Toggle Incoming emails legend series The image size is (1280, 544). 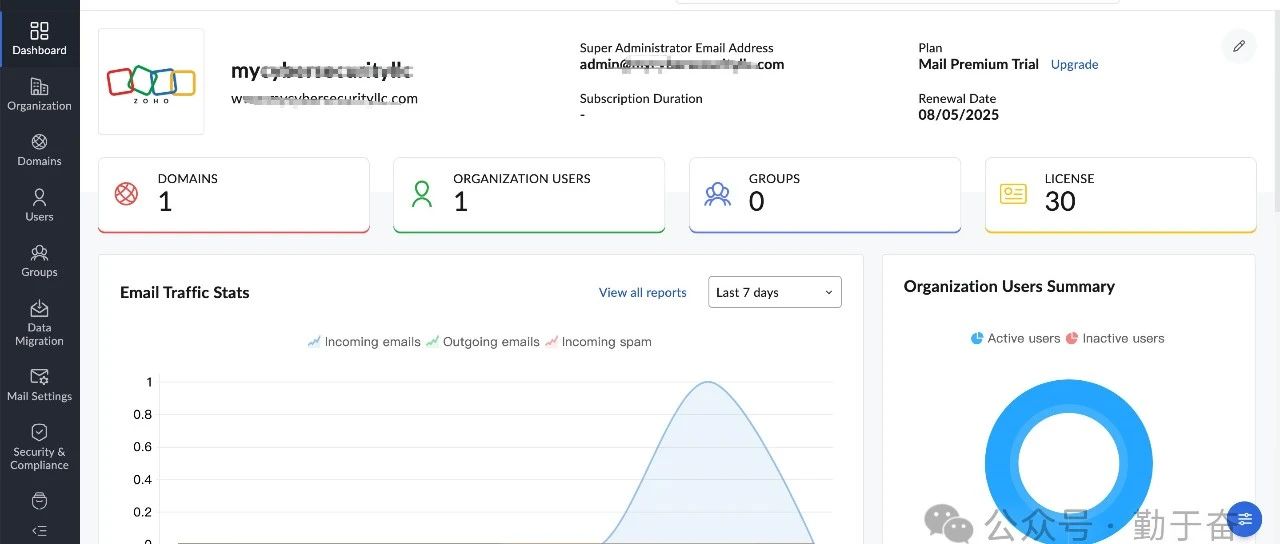(x=364, y=342)
